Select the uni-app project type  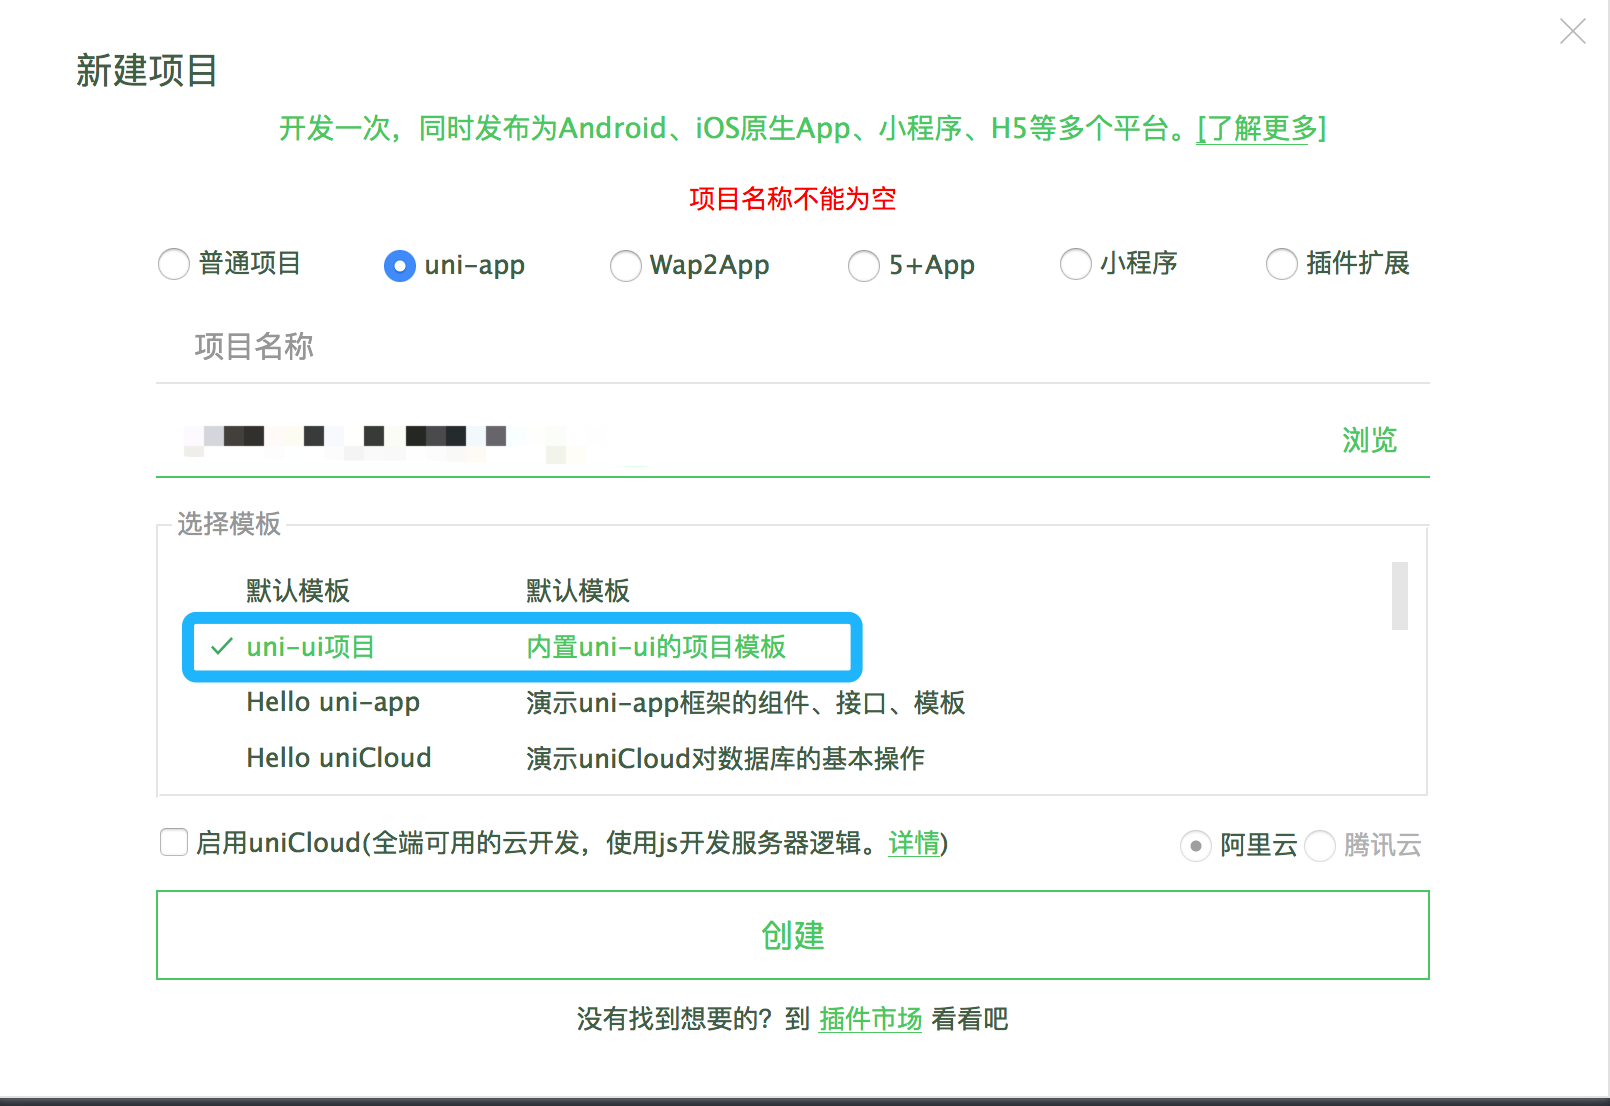(400, 265)
